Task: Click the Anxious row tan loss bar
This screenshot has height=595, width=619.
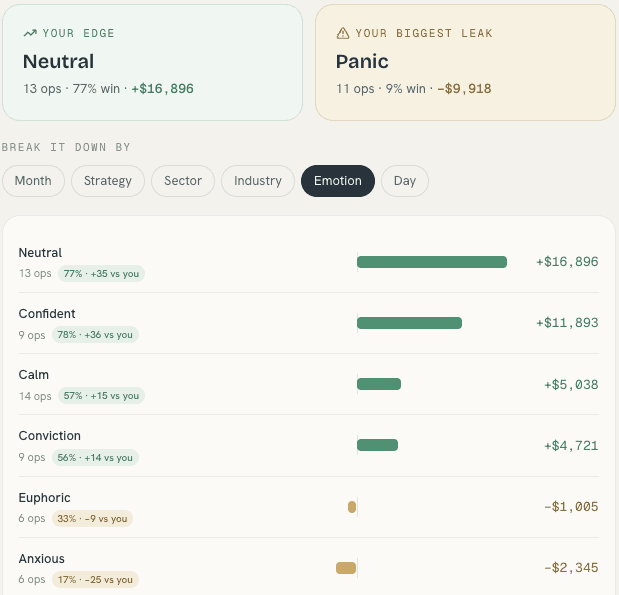Action: (346, 568)
